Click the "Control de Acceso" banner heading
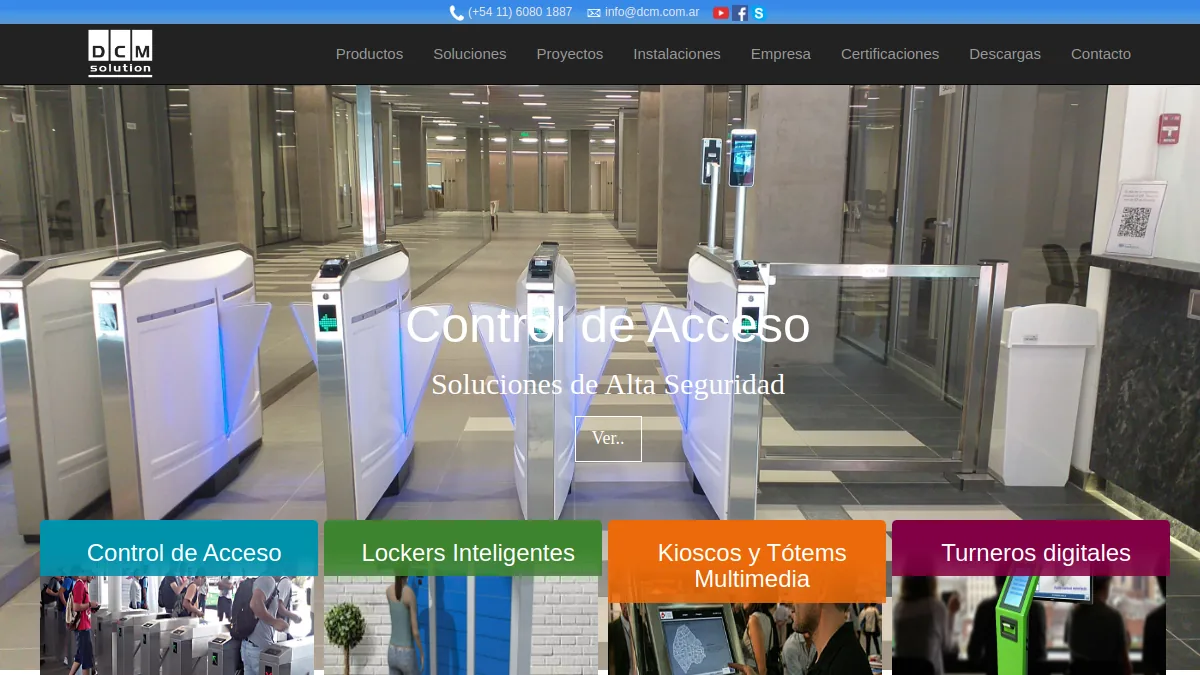The image size is (1200, 675). [x=608, y=325]
